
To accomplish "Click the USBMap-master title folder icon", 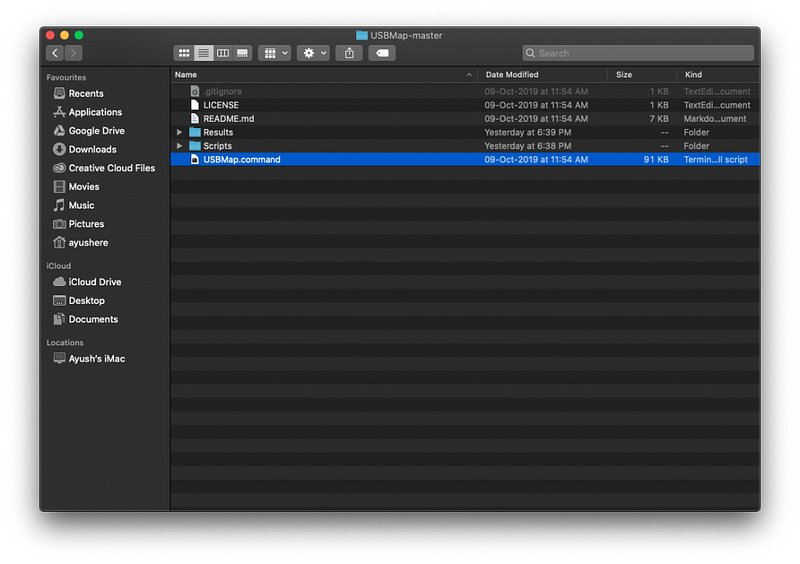I will tap(362, 35).
